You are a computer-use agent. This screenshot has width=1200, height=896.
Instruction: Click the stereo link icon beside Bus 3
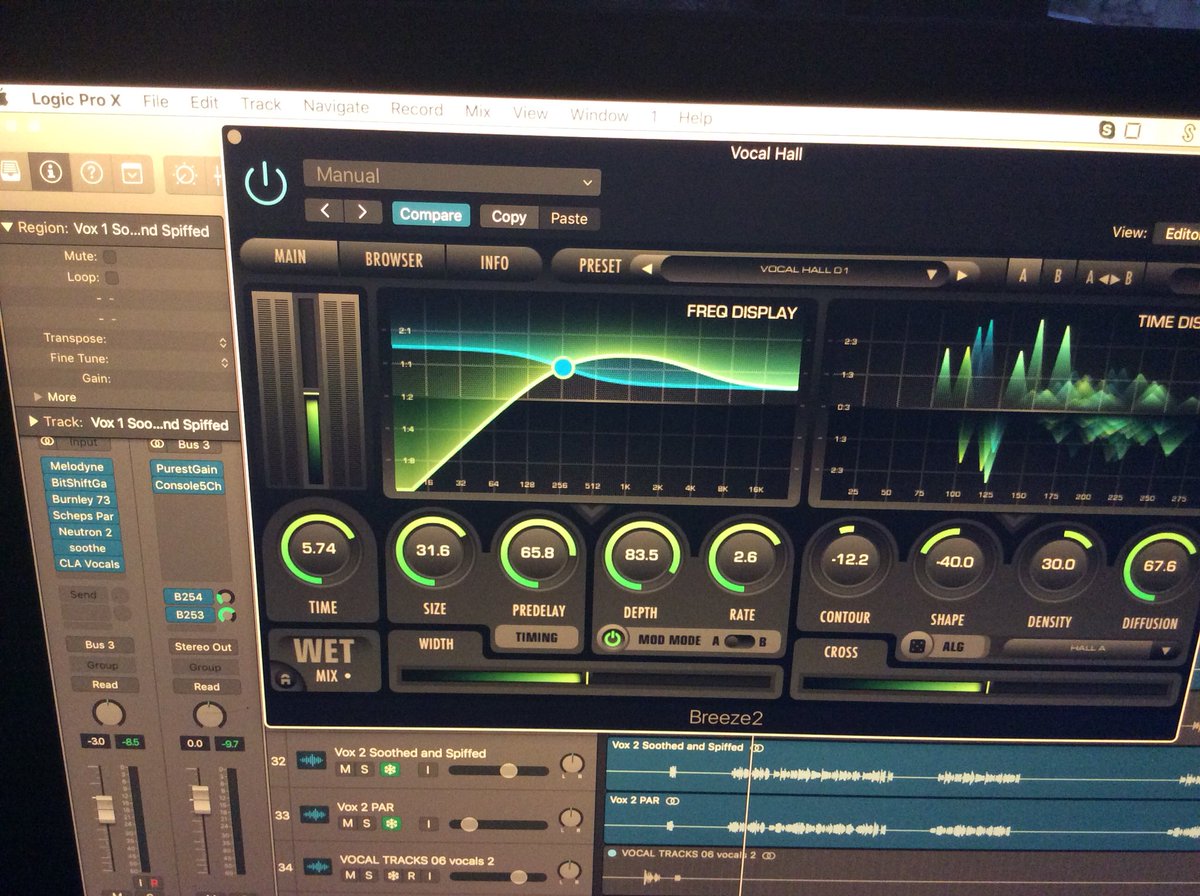pyautogui.click(x=157, y=443)
